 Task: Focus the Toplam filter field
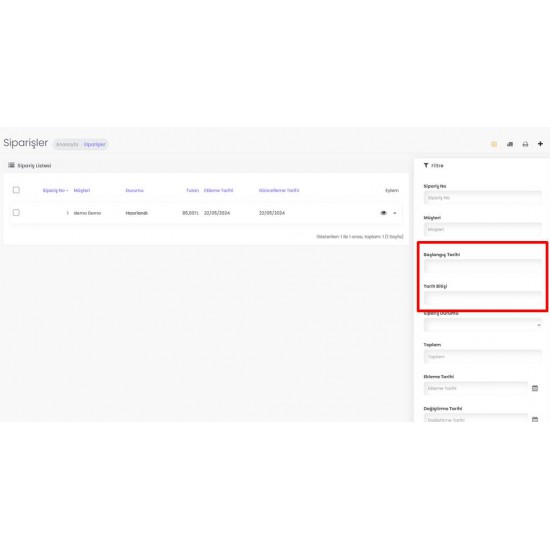pos(483,357)
